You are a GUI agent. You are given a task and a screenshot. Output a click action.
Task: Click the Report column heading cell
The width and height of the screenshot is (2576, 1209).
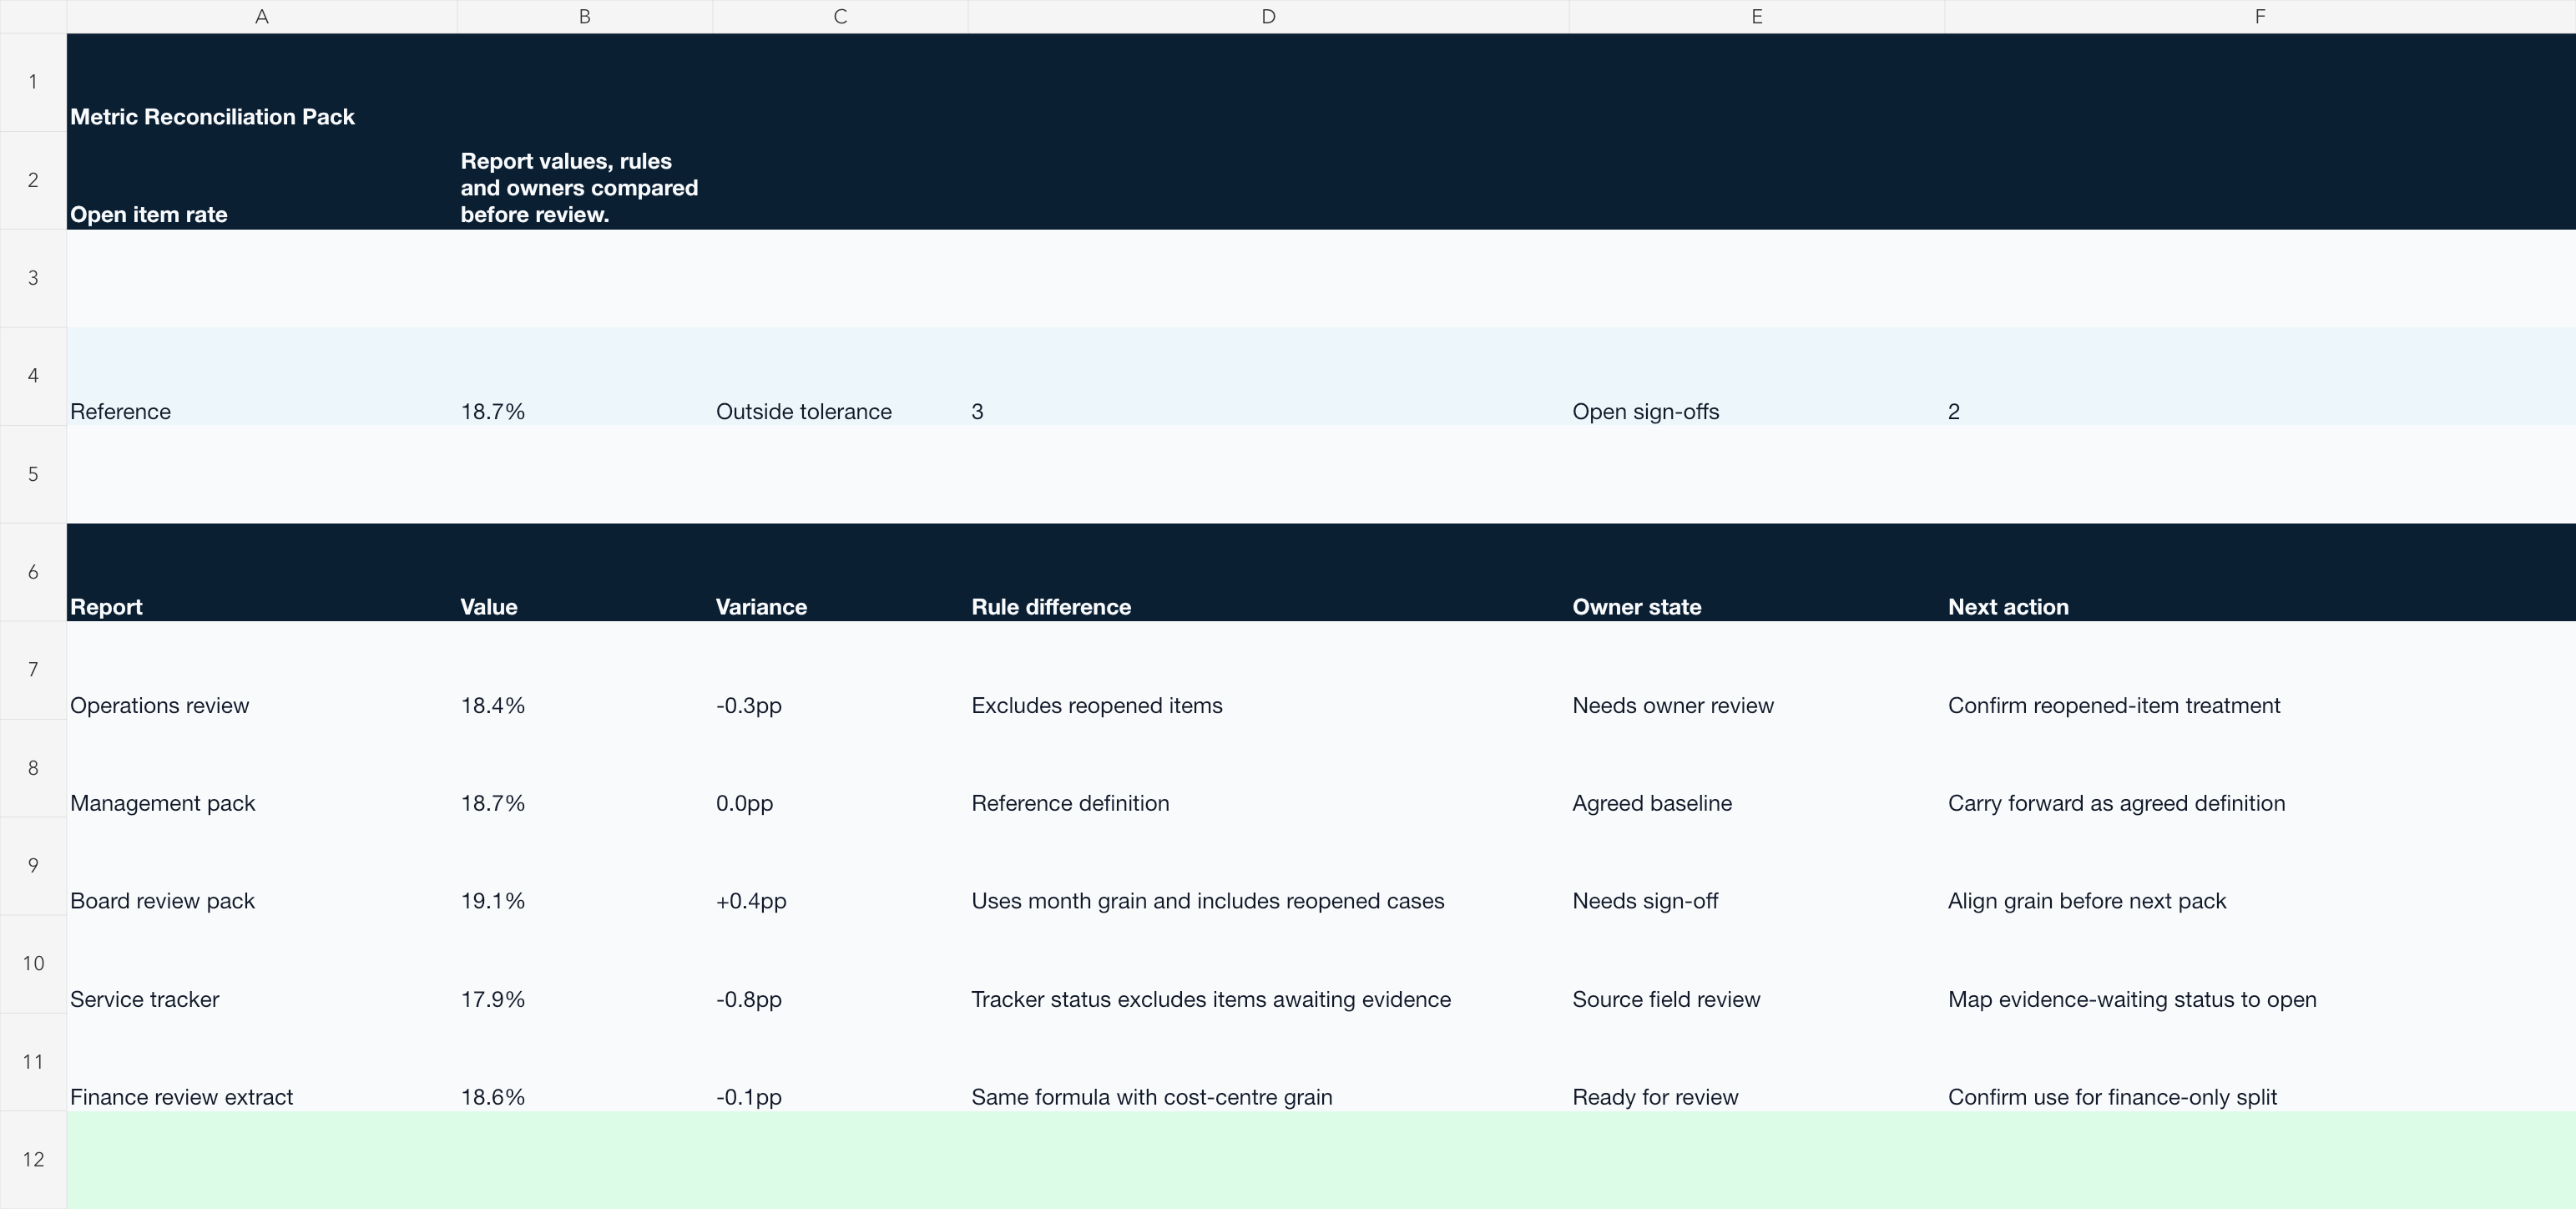pos(262,572)
